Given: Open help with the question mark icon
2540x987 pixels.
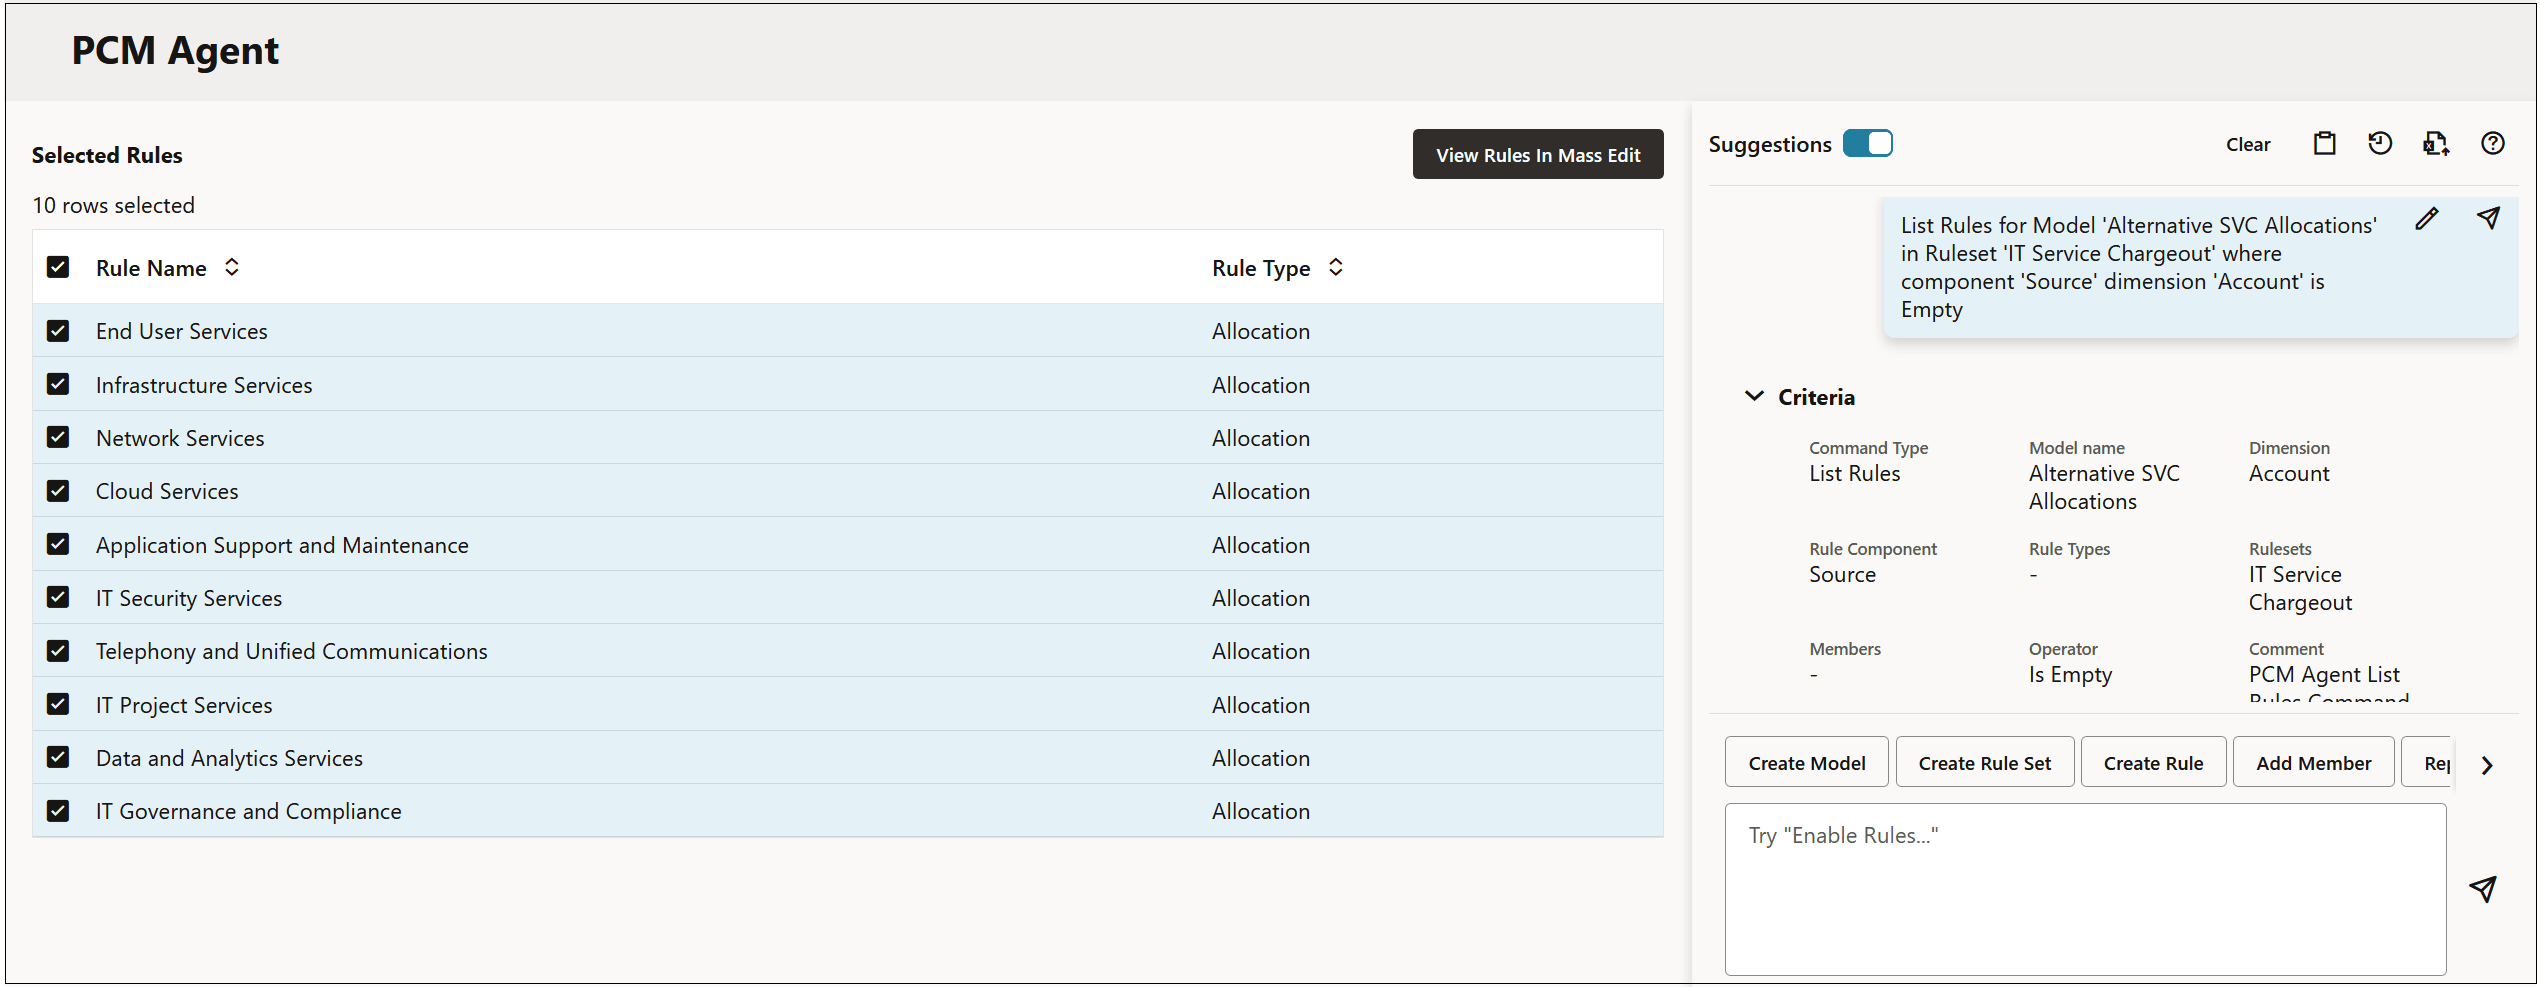Looking at the screenshot, I should coord(2493,143).
